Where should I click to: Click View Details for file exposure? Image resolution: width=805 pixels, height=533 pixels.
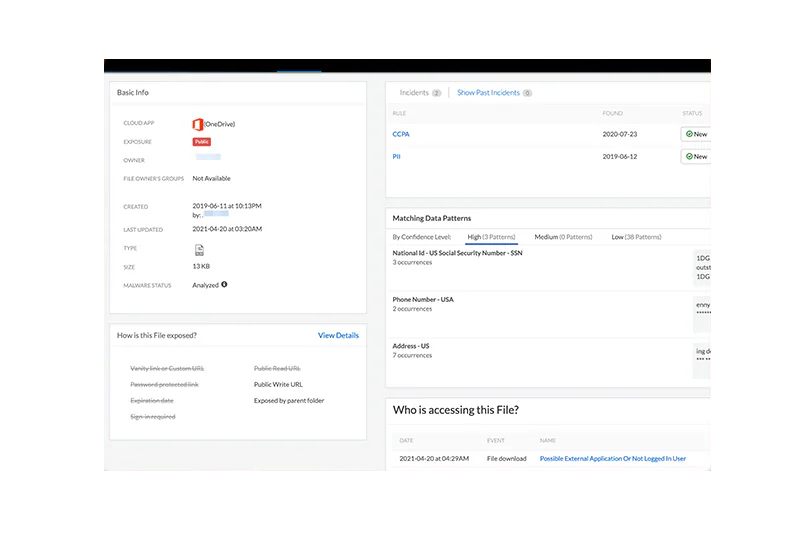pos(338,335)
